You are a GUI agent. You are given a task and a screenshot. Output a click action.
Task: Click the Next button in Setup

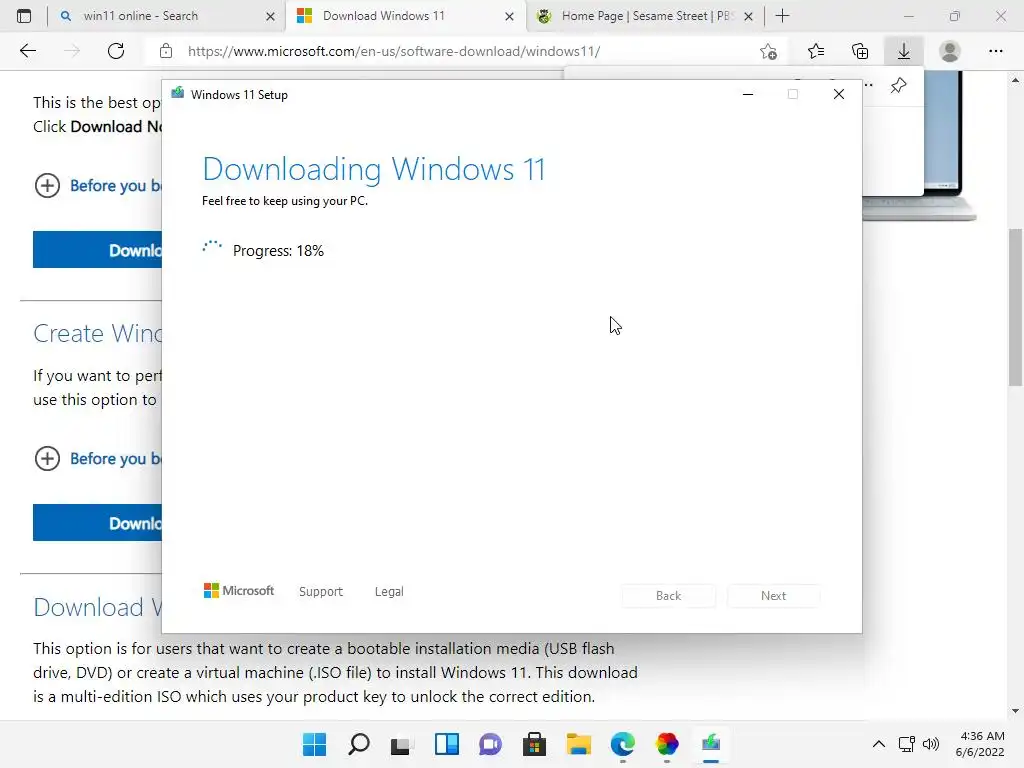[x=773, y=596]
